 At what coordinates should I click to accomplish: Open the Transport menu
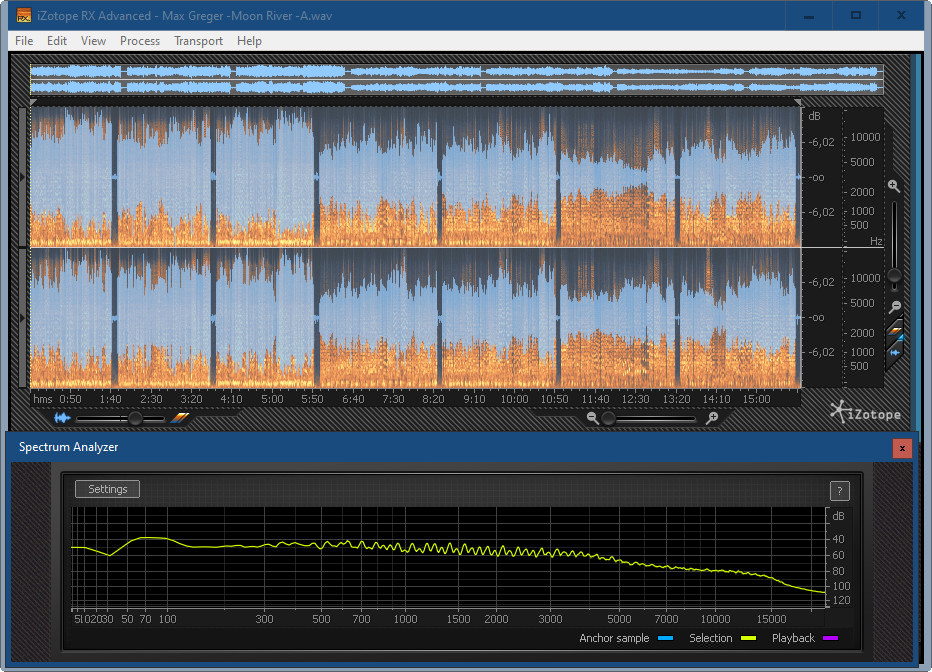[x=198, y=41]
